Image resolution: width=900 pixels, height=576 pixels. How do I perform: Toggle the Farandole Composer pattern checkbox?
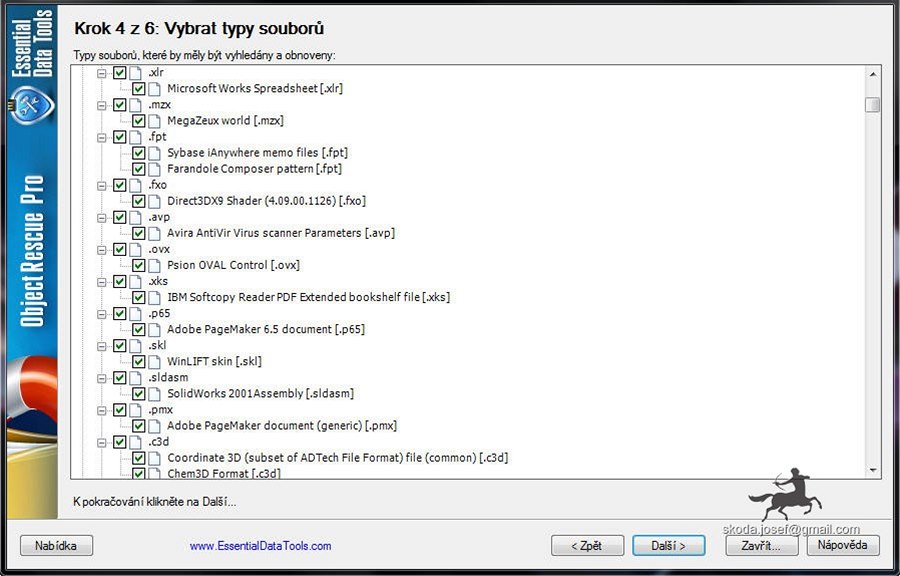click(x=139, y=169)
